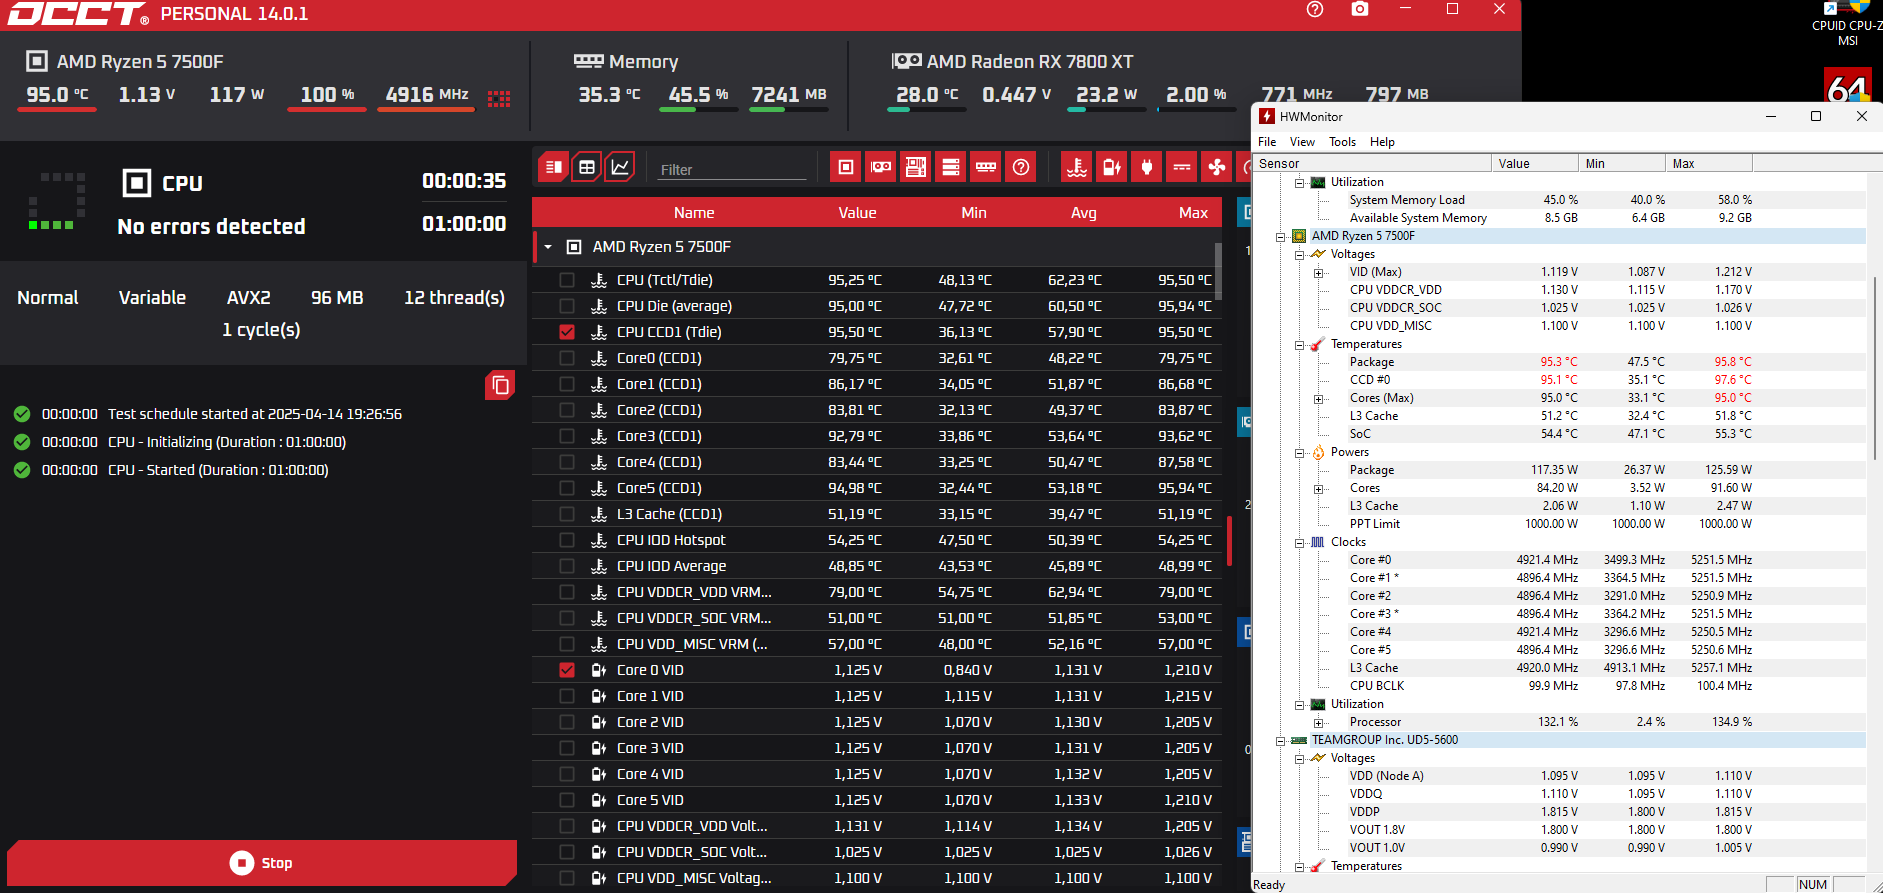
Task: Sort OCCT sensor table by Min column
Action: [974, 213]
